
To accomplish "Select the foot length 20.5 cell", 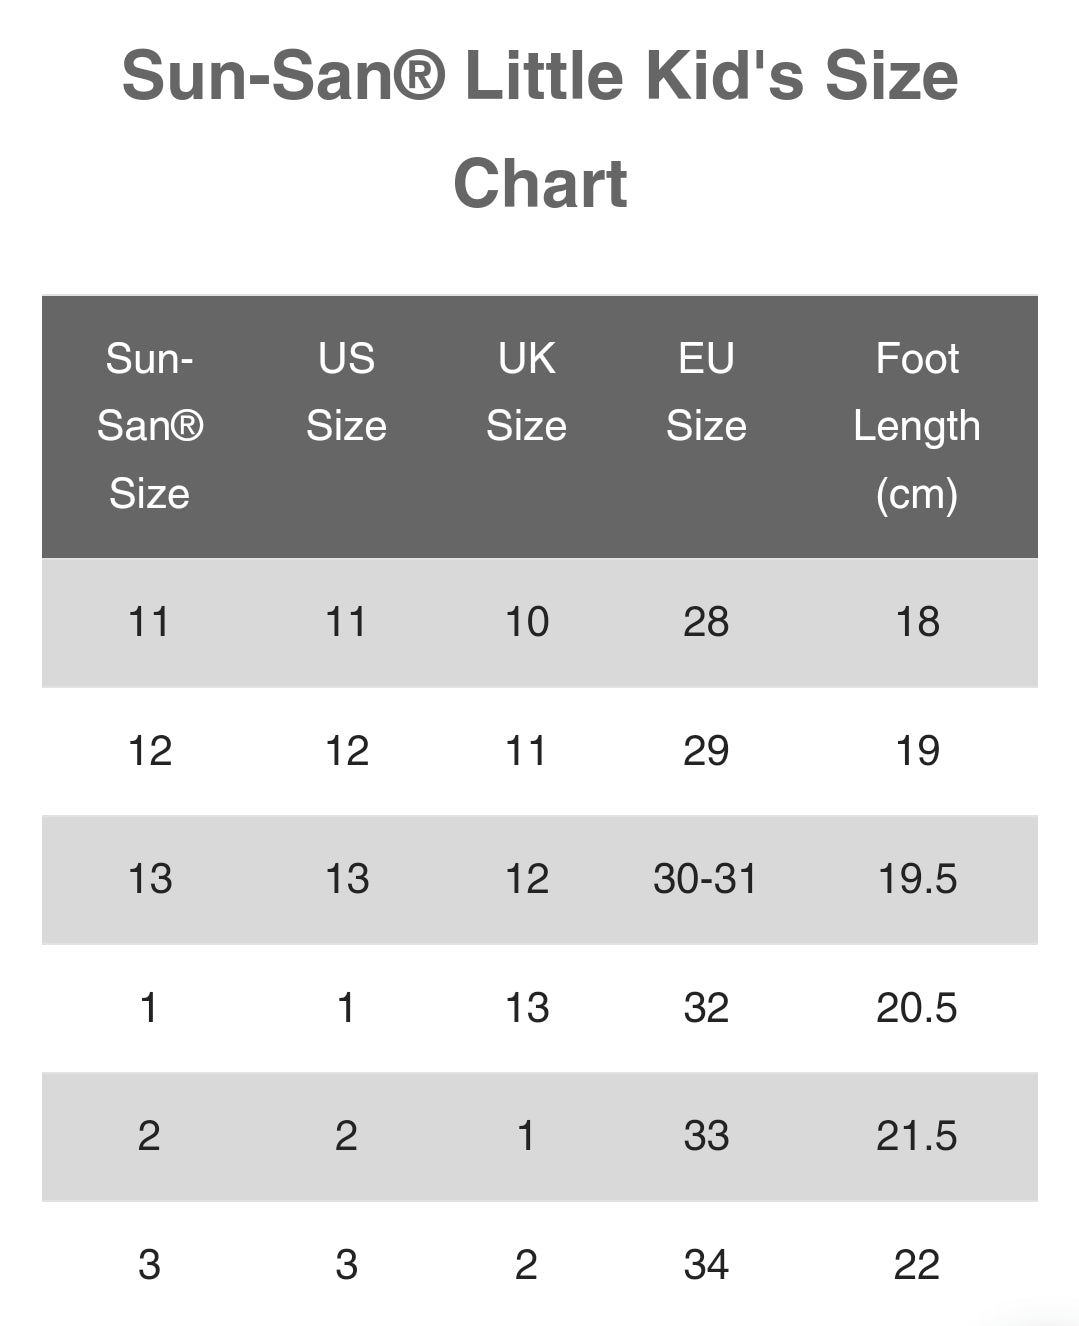I will (916, 1008).
